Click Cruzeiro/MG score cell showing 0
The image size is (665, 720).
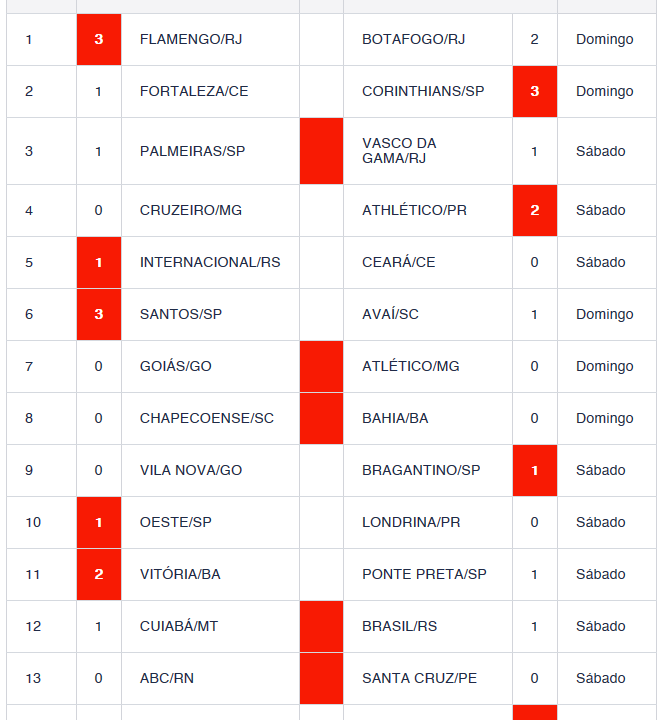point(99,210)
